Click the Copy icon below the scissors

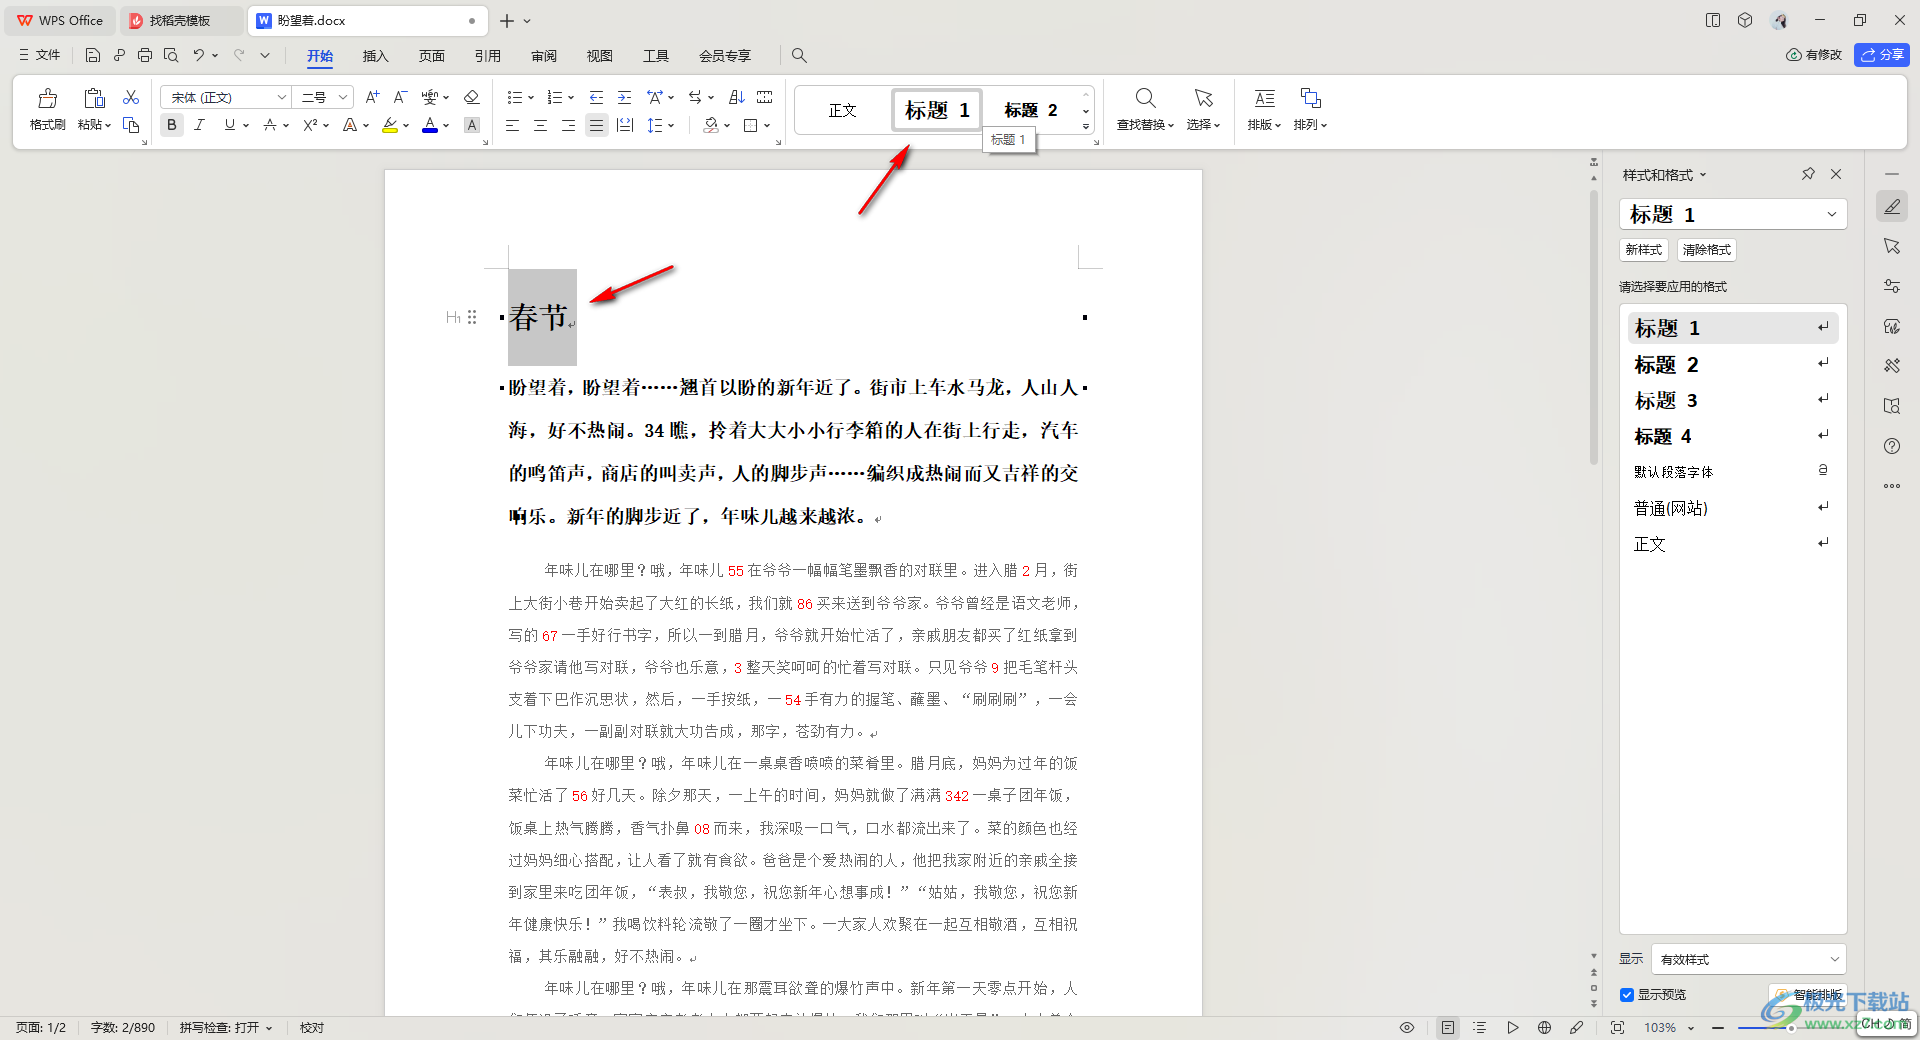click(131, 125)
